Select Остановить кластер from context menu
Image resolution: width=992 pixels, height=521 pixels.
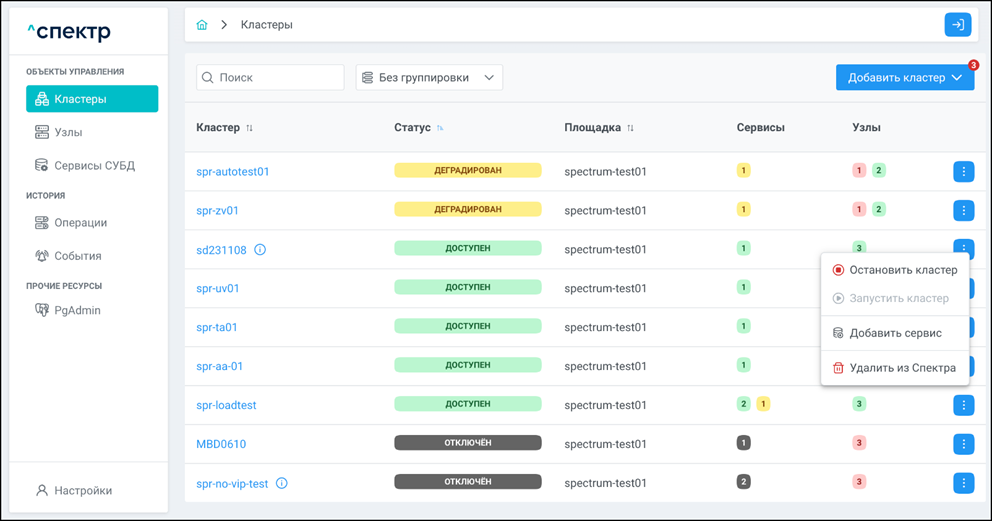pos(895,270)
